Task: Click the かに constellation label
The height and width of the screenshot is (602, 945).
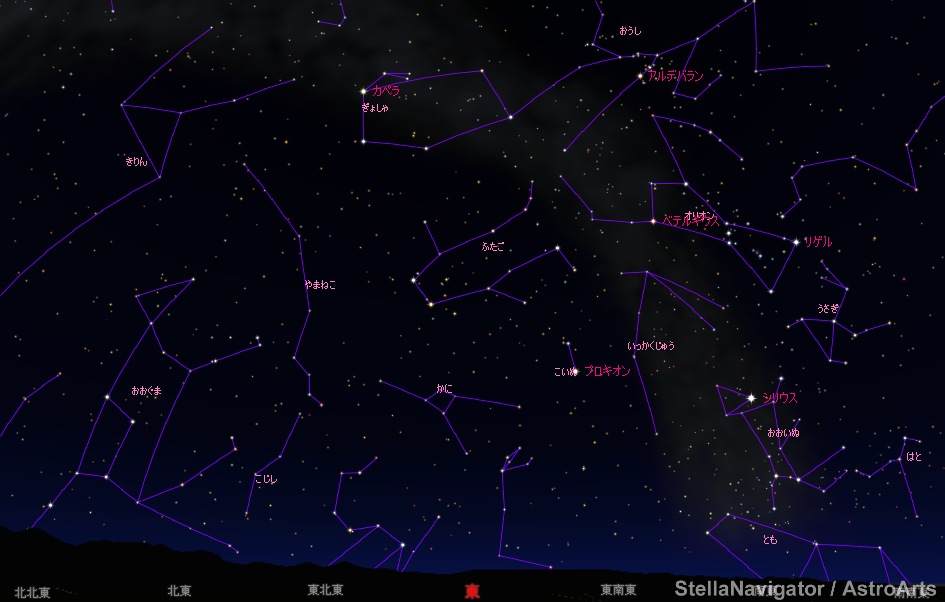Action: pyautogui.click(x=444, y=388)
